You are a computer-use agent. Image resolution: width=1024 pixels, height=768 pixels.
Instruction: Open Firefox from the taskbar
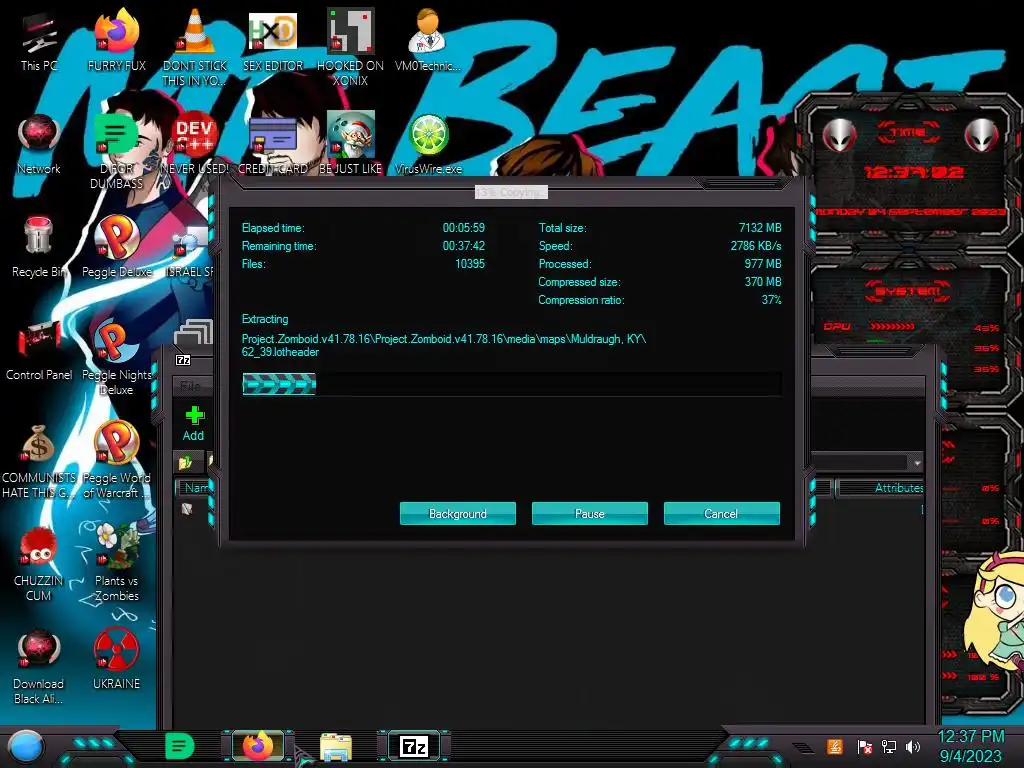click(x=258, y=746)
